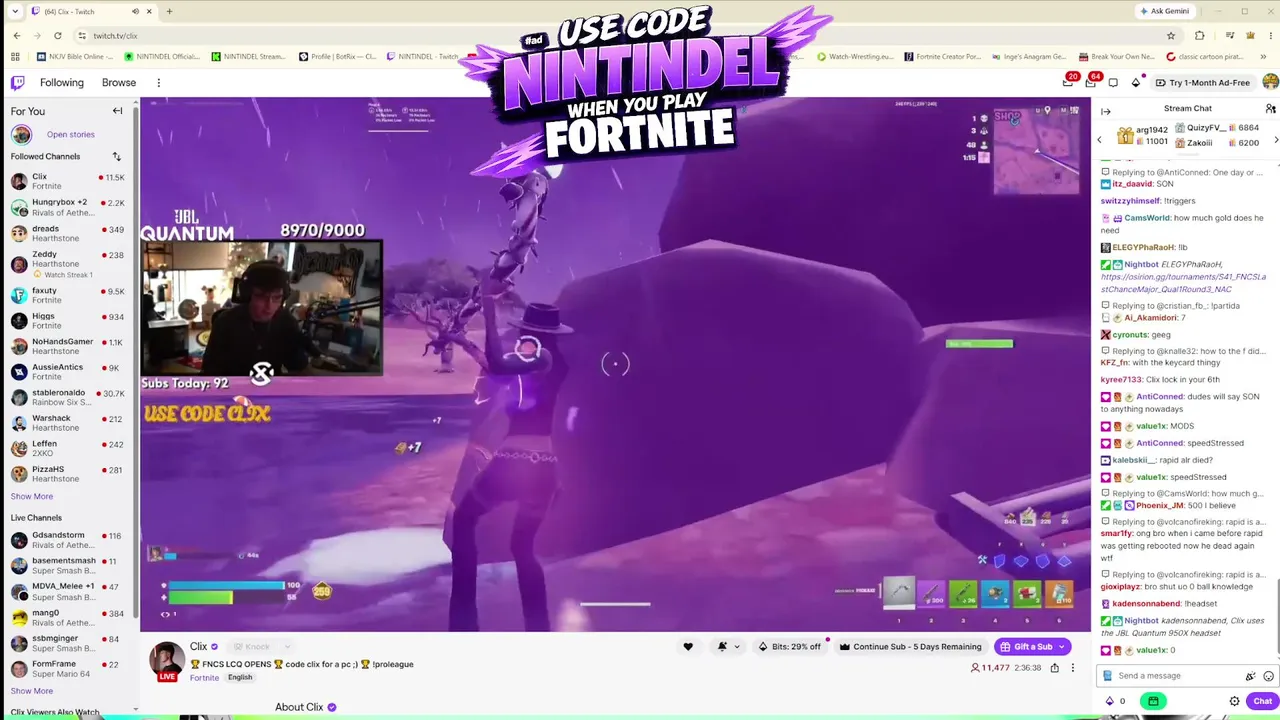
Task: Open NoHandsGamer channel in sidebar
Action: [x=68, y=346]
